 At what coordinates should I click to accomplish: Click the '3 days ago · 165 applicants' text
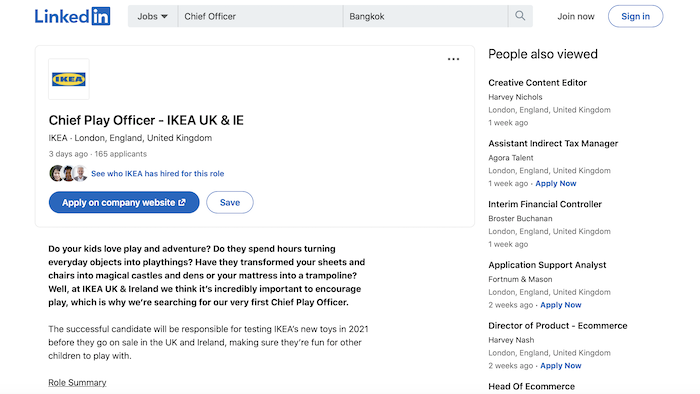click(x=98, y=154)
